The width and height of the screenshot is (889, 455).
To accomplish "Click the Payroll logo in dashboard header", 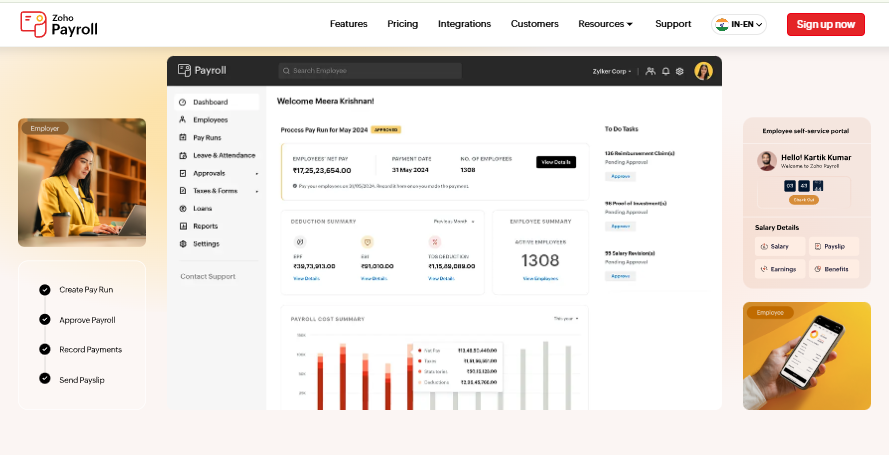I will click(202, 70).
